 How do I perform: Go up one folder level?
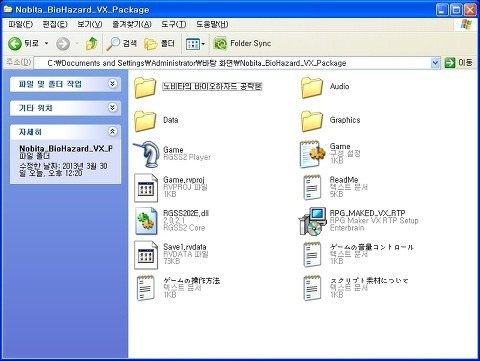(91, 44)
